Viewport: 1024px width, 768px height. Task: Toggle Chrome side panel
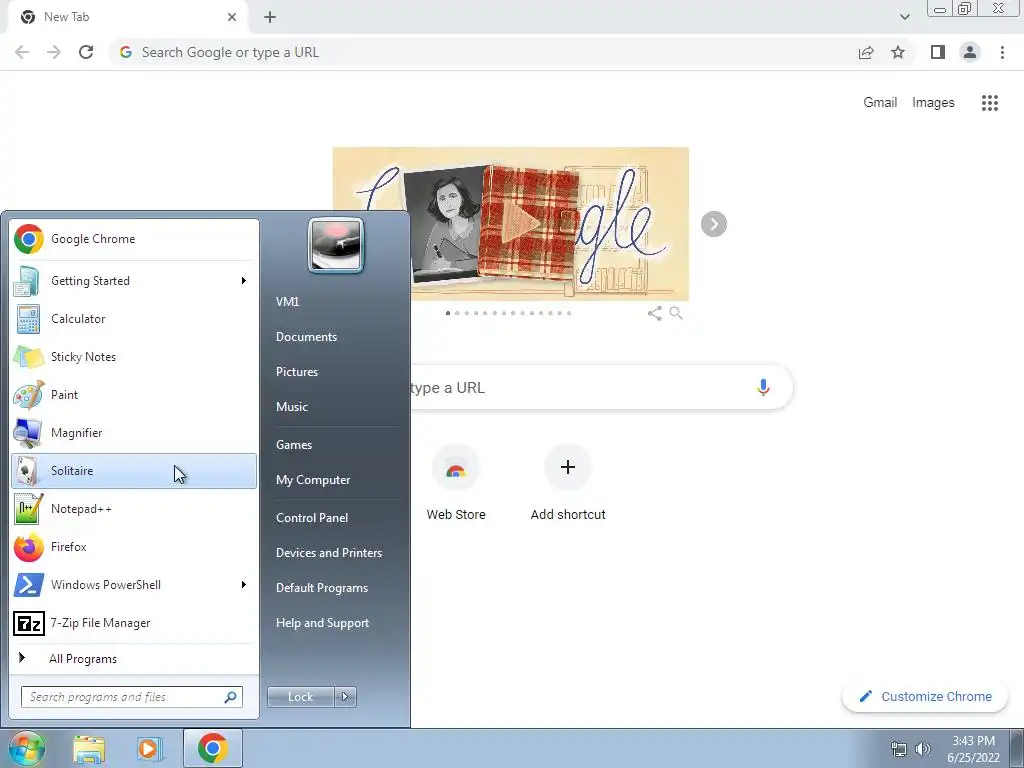(x=938, y=52)
